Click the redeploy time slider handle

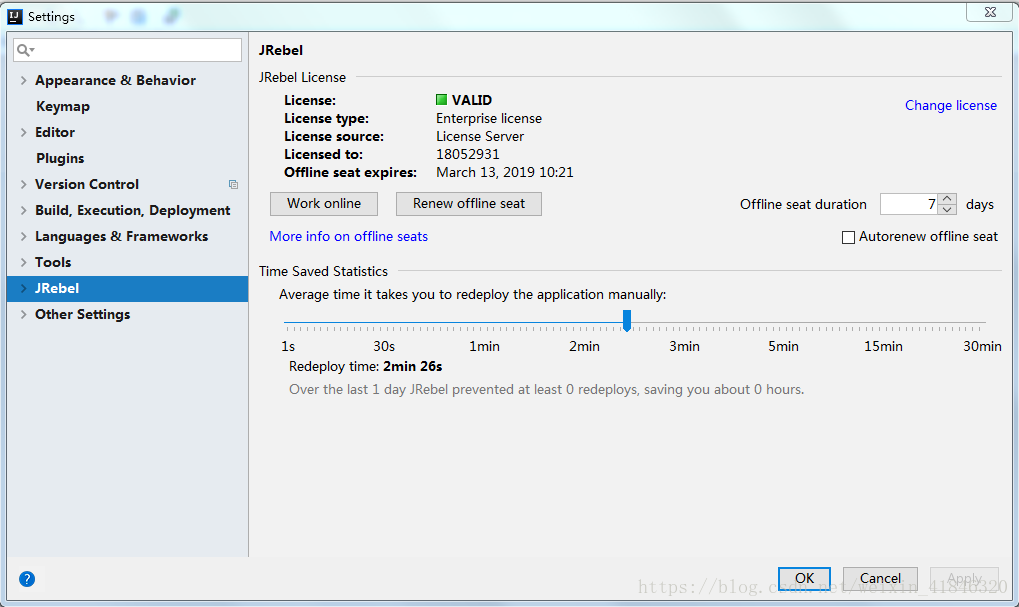tap(626, 320)
